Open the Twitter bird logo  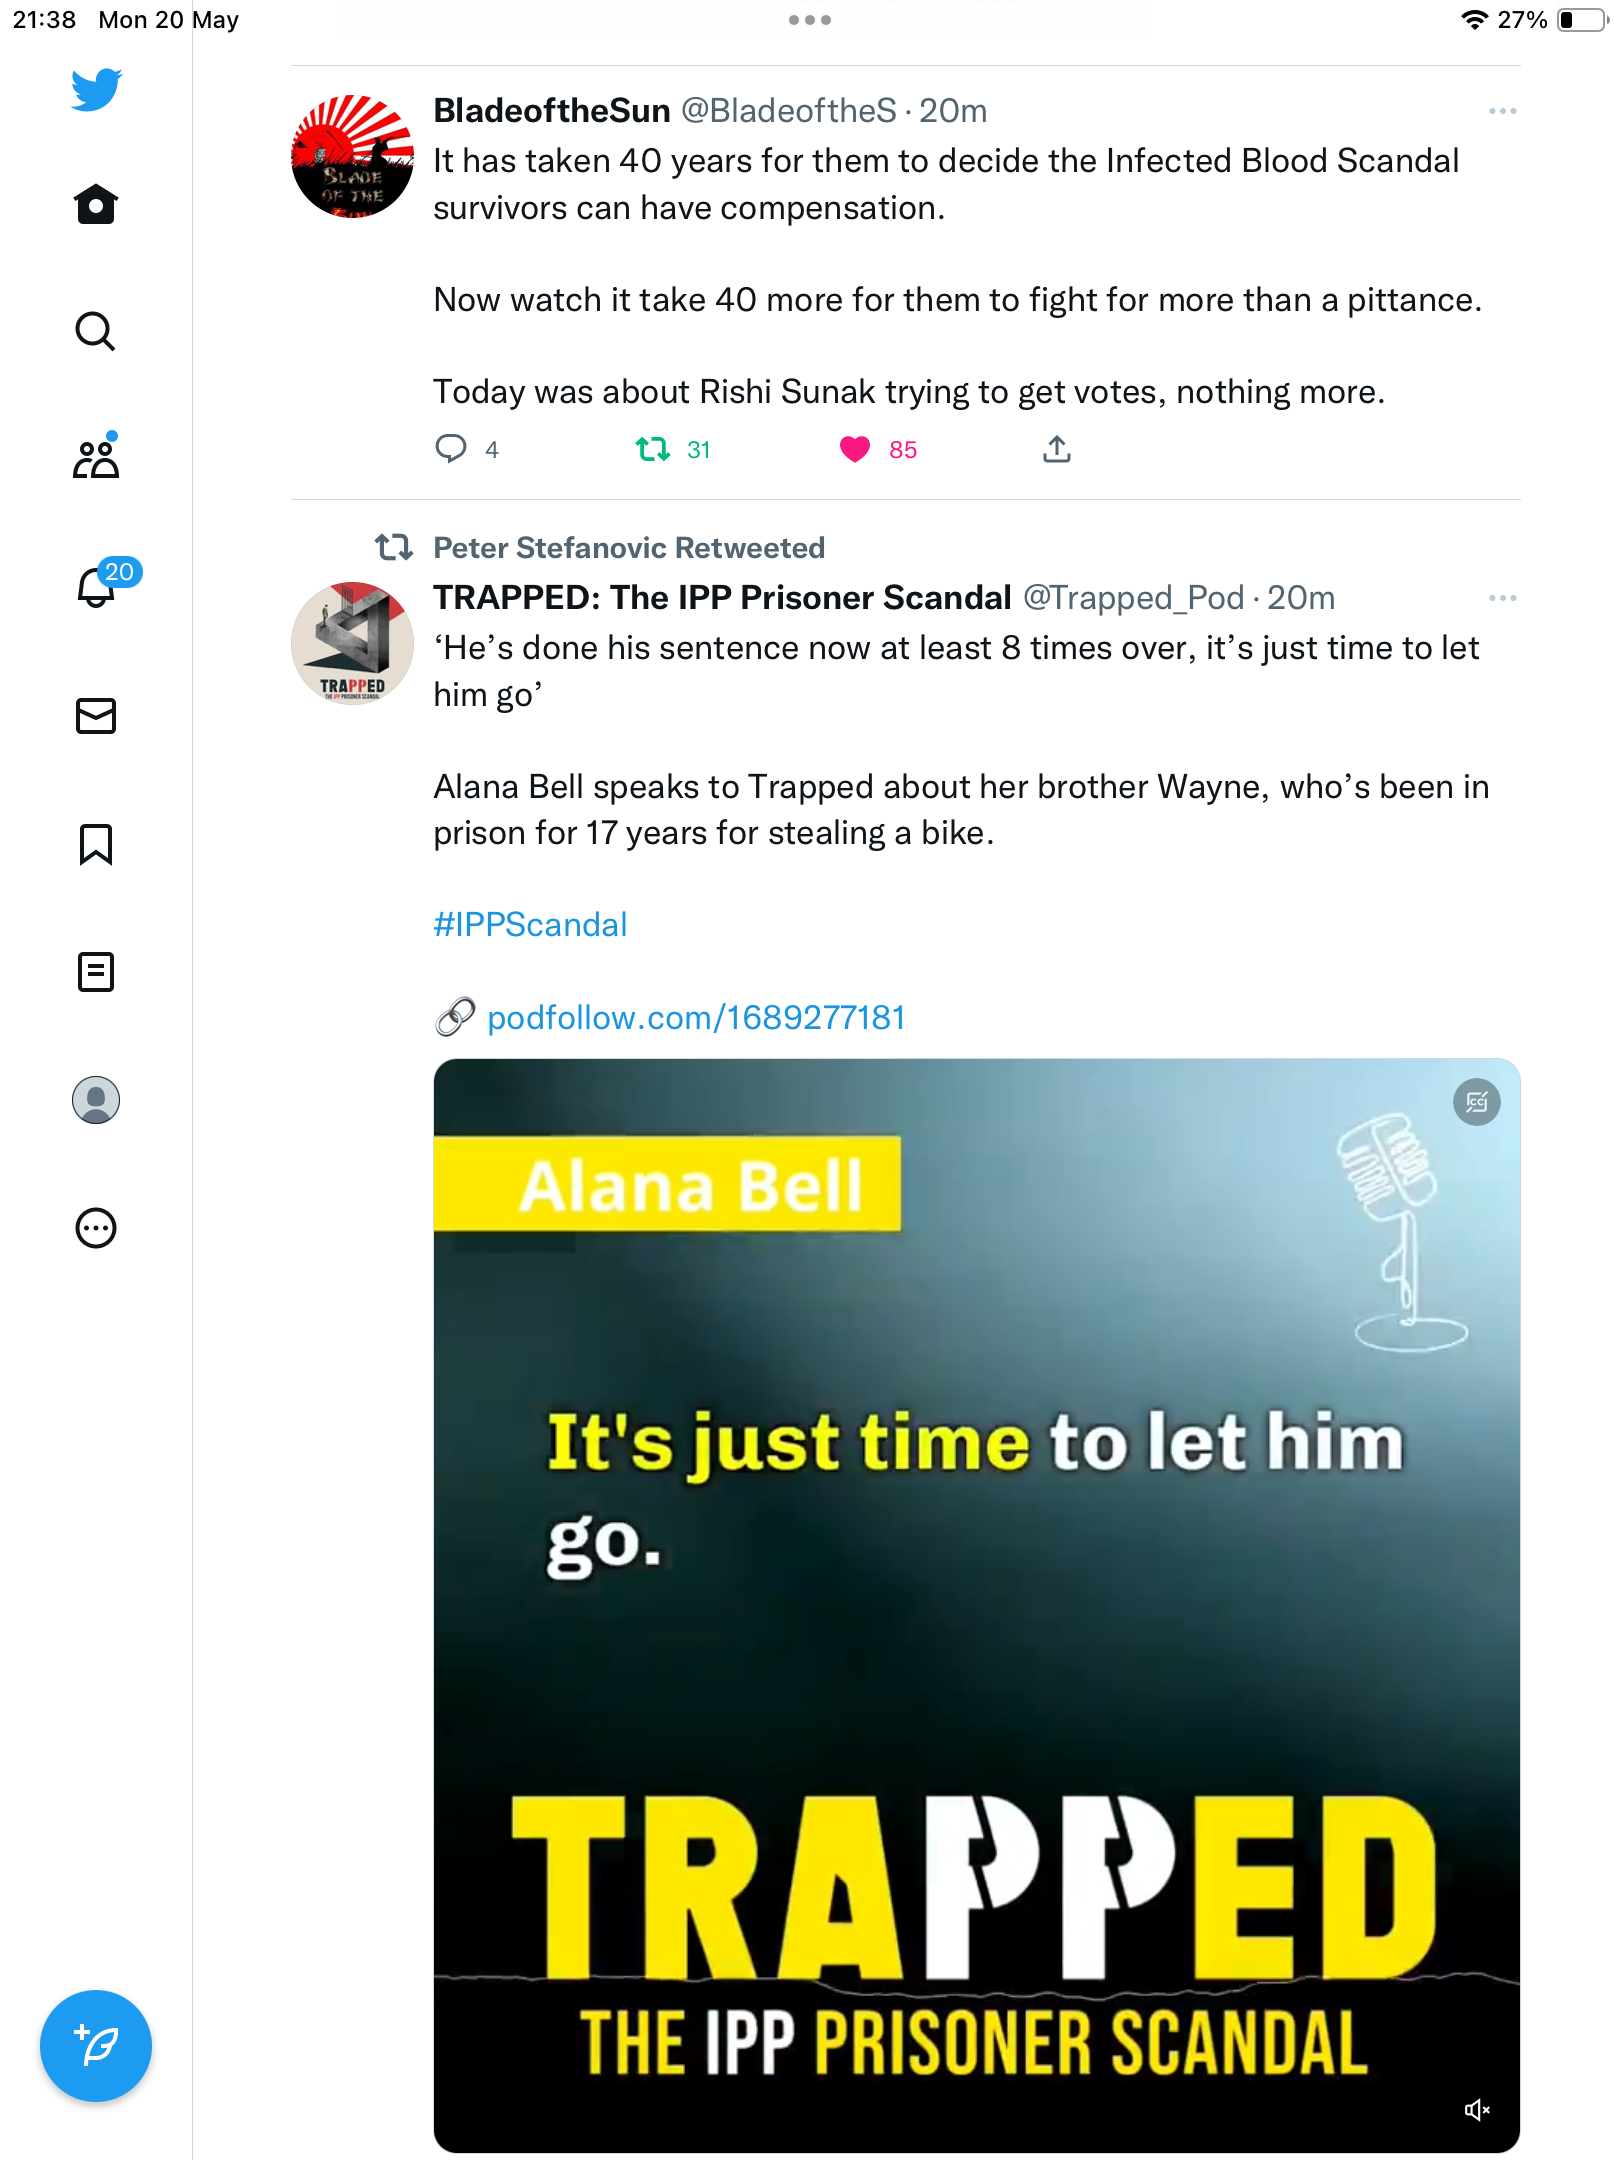pos(96,89)
